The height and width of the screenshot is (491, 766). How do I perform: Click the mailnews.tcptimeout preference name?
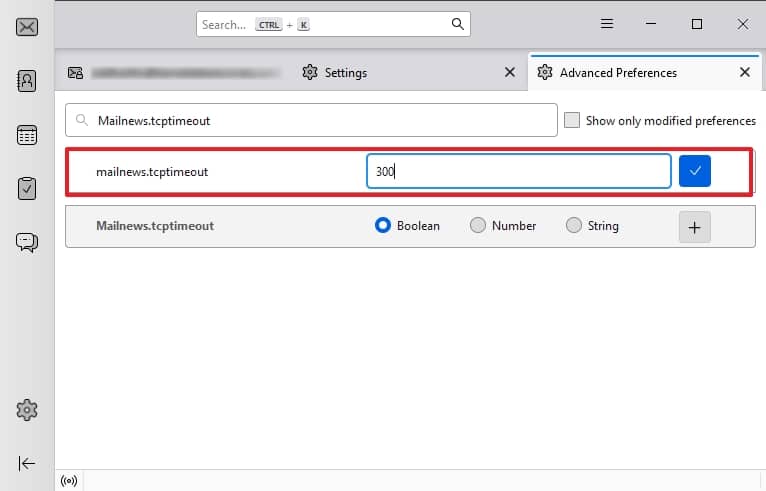tap(152, 172)
